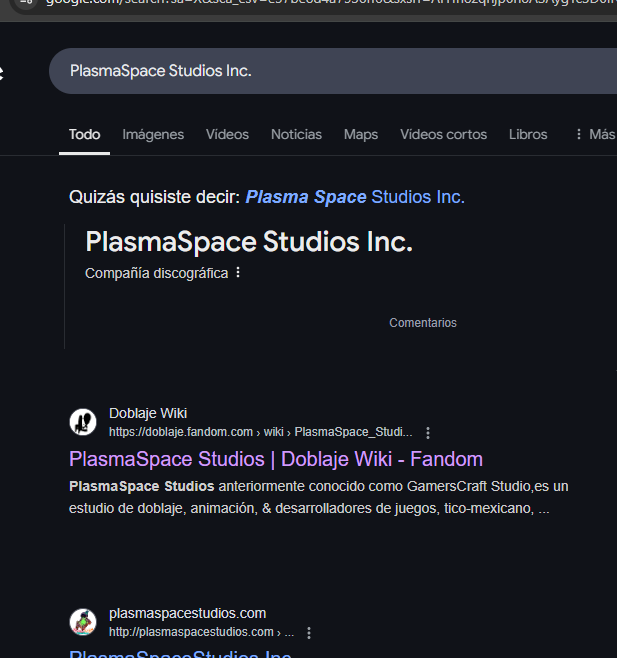Select the Todo tab
Viewport: 617px width, 658px height.
[84, 134]
